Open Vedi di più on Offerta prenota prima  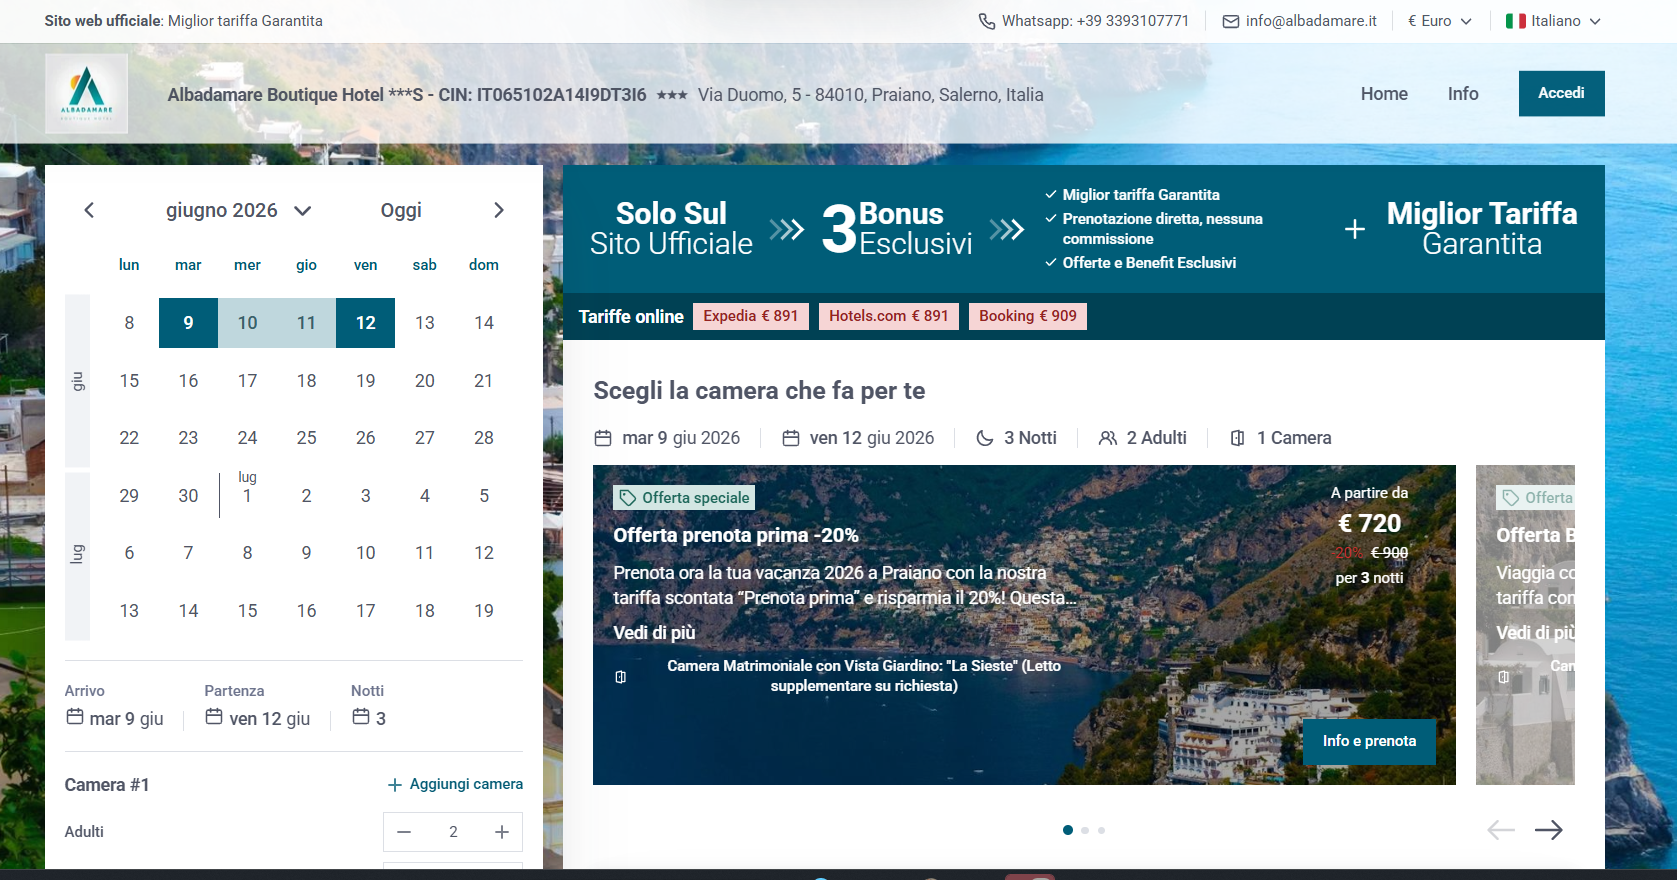pyautogui.click(x=654, y=633)
